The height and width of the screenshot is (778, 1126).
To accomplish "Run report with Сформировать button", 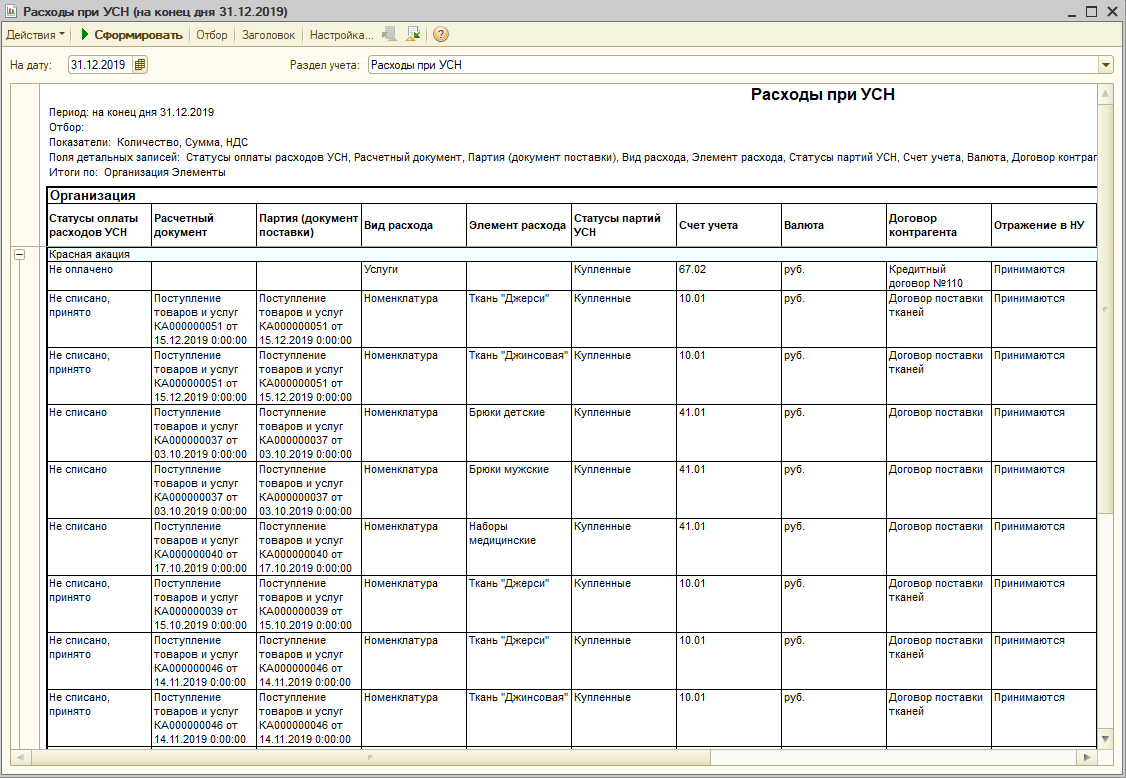I will click(131, 35).
